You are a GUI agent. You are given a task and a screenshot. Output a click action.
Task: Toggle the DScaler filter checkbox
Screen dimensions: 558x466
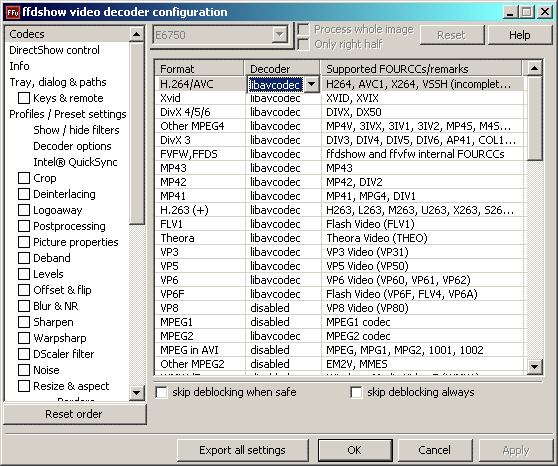(24, 354)
